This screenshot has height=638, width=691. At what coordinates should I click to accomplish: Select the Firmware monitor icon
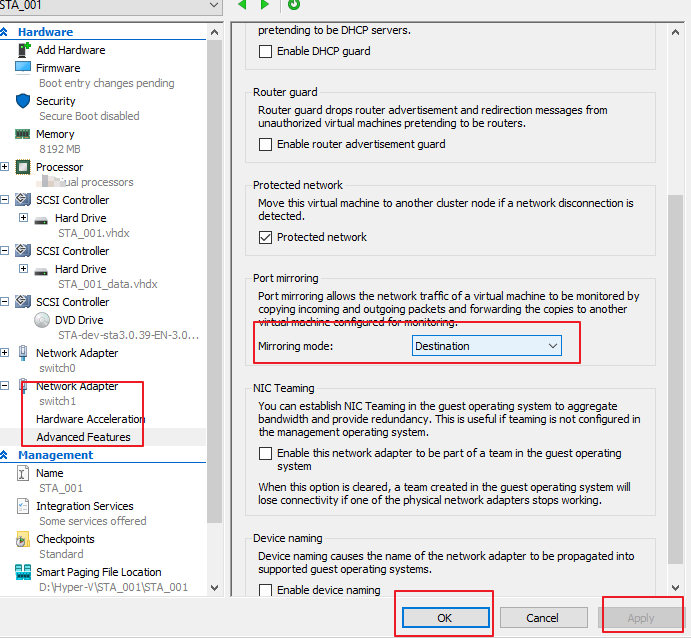click(23, 68)
